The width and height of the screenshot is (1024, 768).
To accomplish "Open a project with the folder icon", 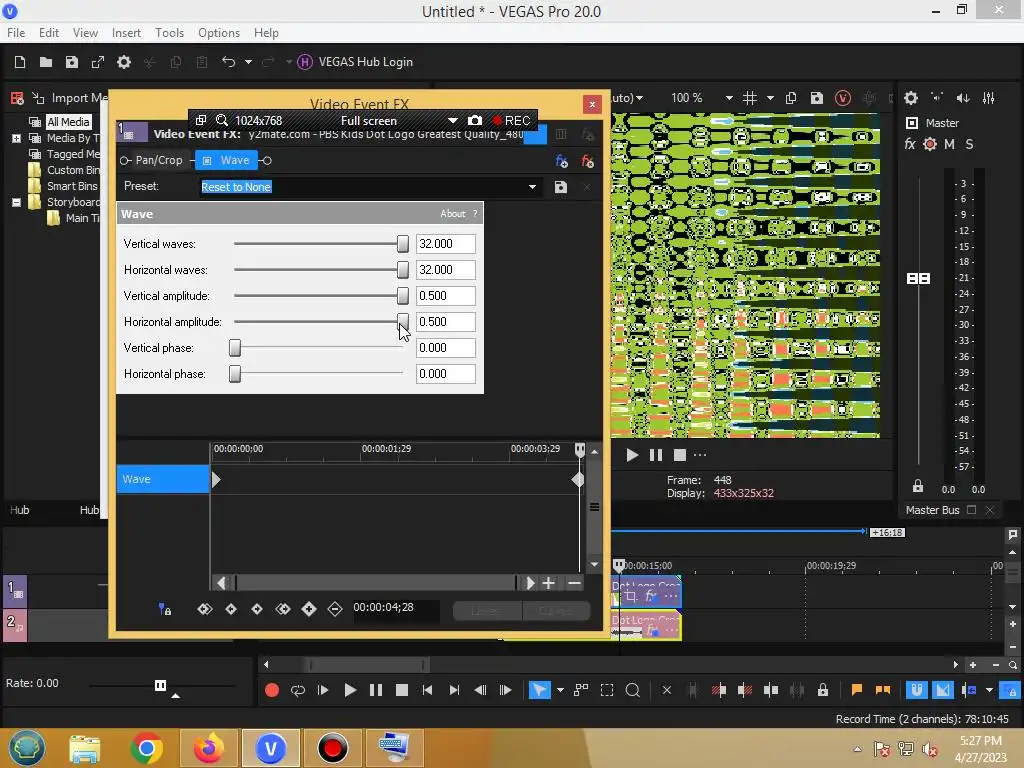I will (x=46, y=62).
